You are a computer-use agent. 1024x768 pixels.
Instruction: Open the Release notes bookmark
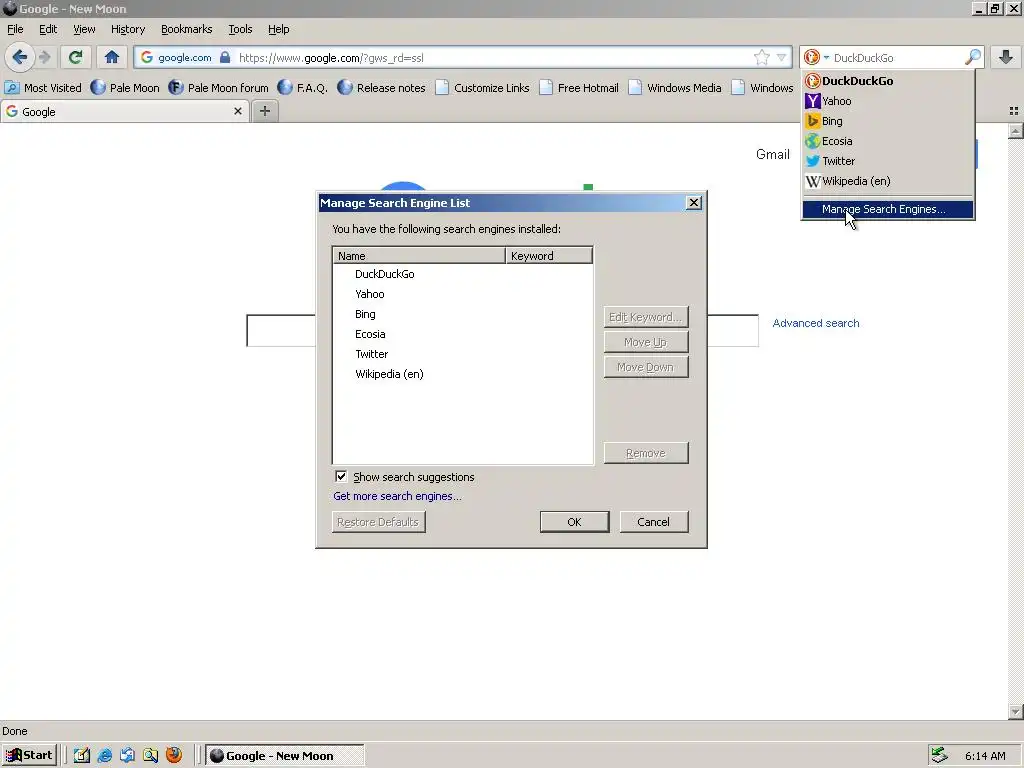pos(381,88)
